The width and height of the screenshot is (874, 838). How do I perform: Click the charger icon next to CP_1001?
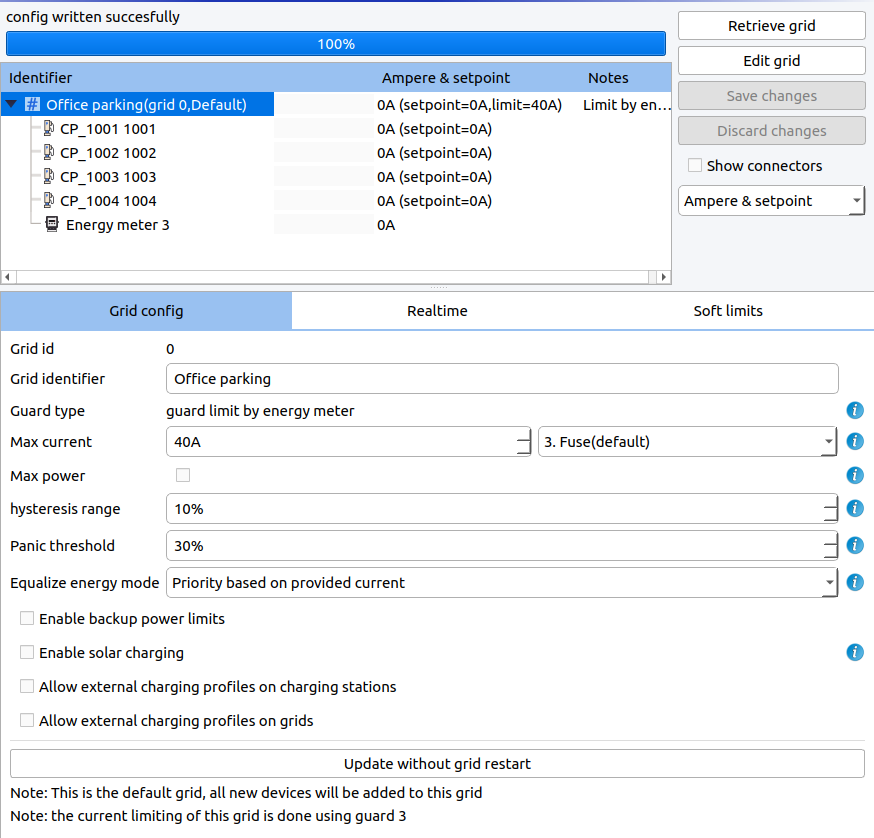pos(48,128)
